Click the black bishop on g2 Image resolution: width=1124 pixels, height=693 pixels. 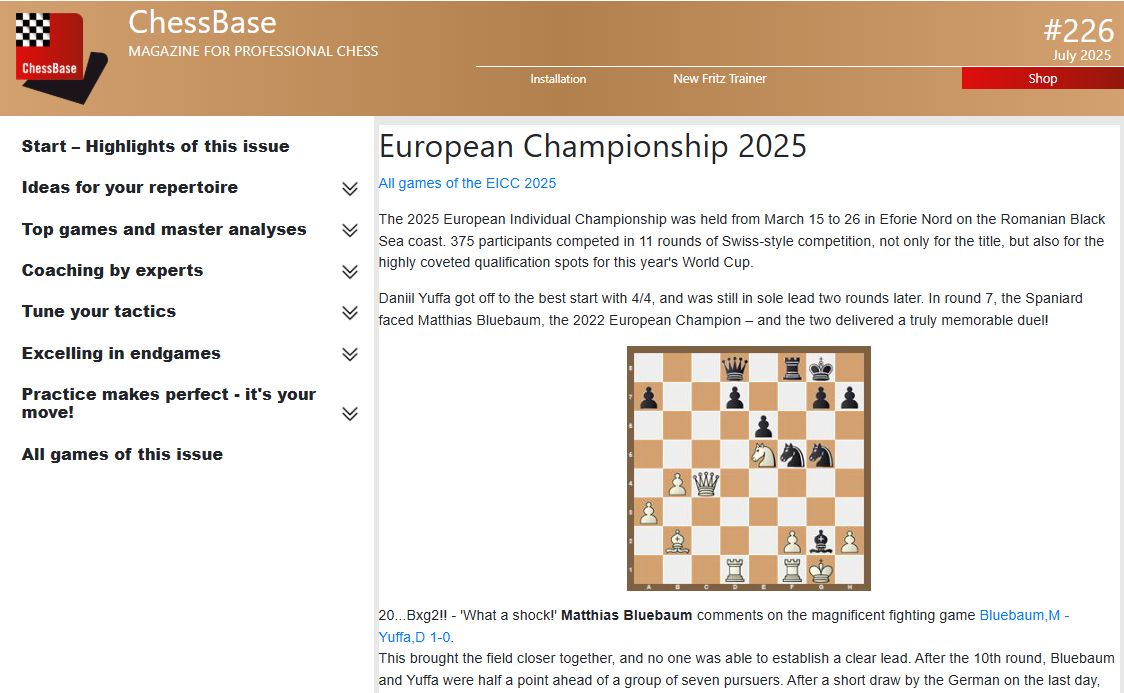[822, 542]
